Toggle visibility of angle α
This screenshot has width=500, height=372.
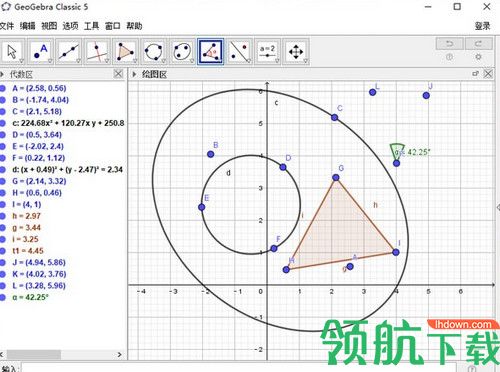click(x=3, y=297)
